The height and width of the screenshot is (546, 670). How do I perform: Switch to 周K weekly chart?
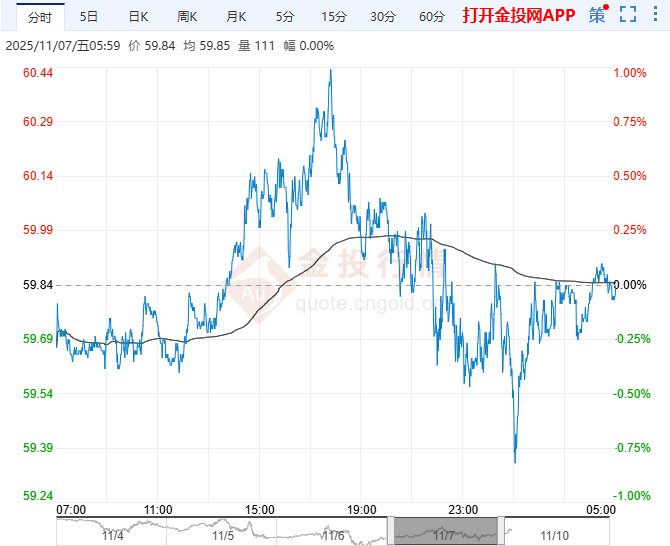click(188, 16)
